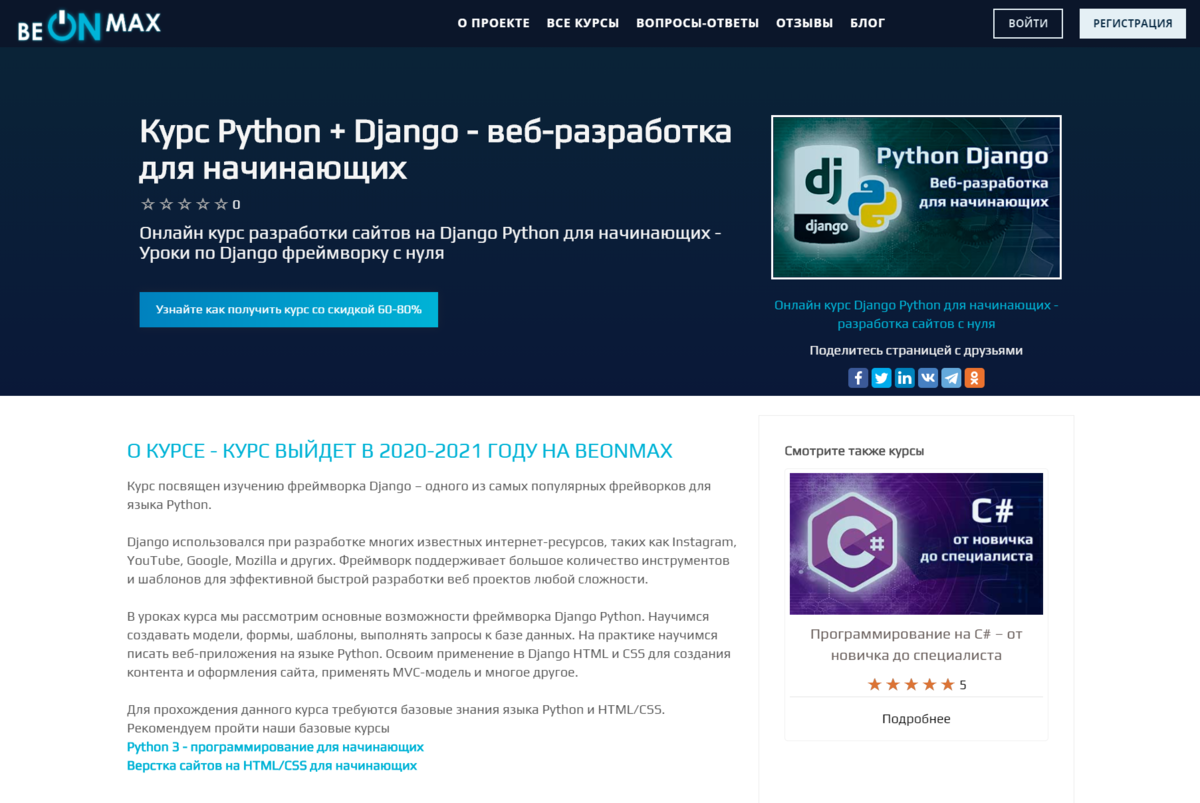The width and height of the screenshot is (1200, 803).
Task: Click the C# course thumbnail image
Action: click(916, 544)
